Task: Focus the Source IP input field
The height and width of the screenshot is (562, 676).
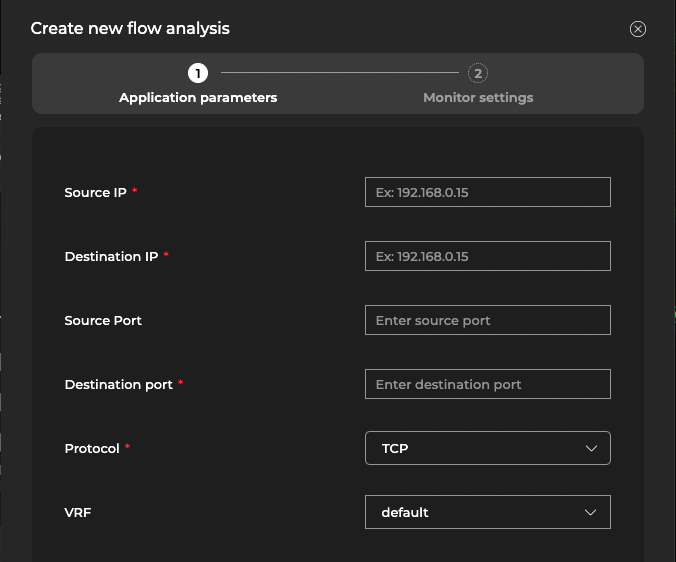Action: point(488,192)
